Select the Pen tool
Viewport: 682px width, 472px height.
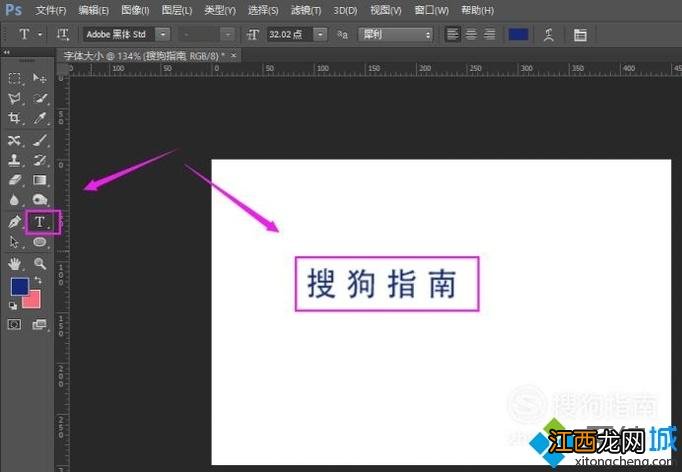click(14, 222)
